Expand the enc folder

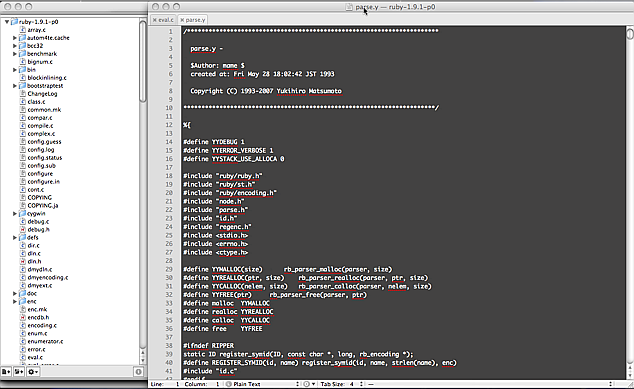pyautogui.click(x=15, y=301)
